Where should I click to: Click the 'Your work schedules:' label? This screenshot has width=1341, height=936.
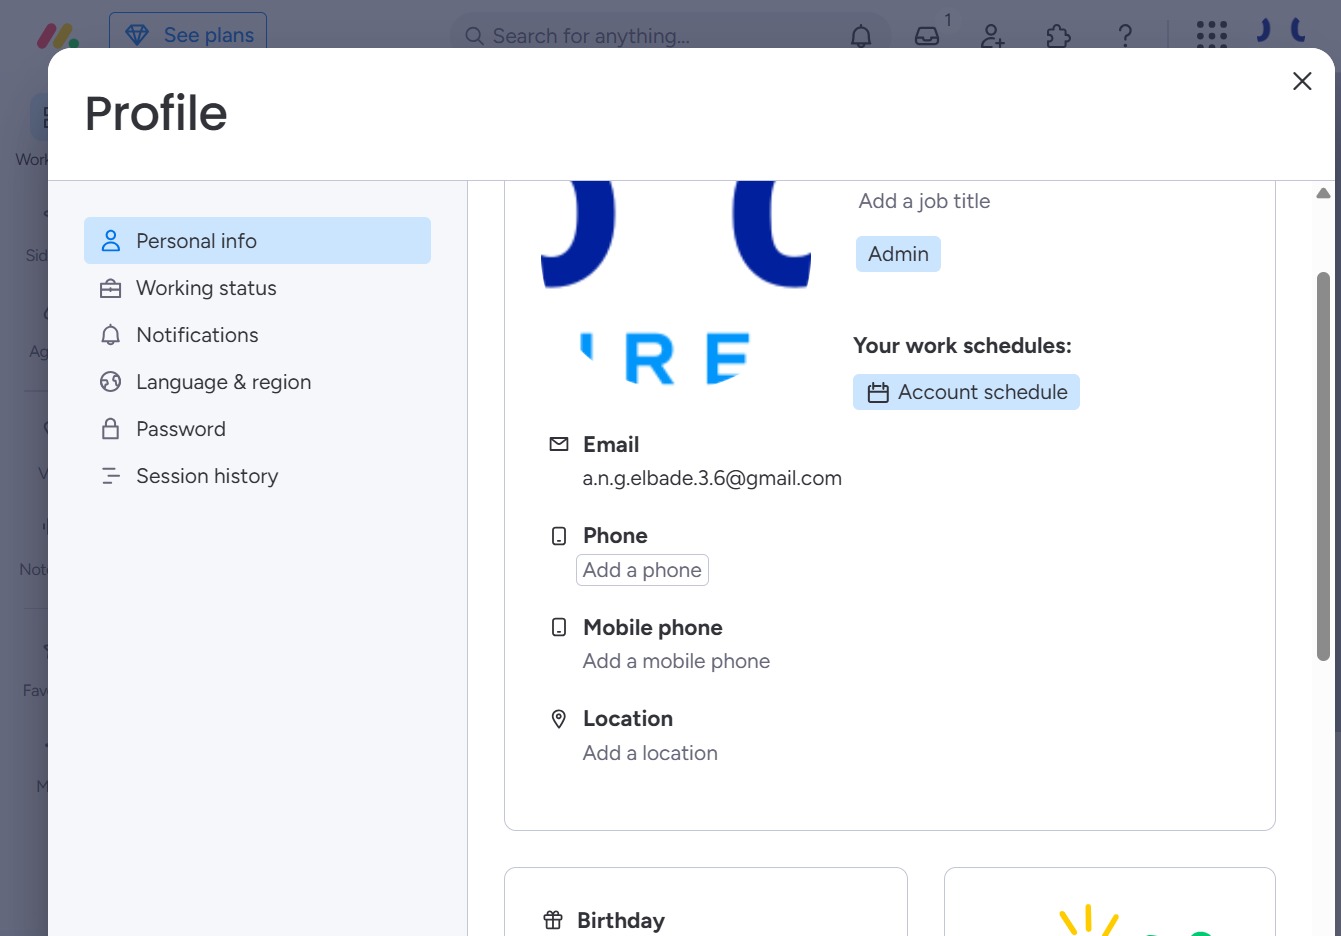click(962, 346)
